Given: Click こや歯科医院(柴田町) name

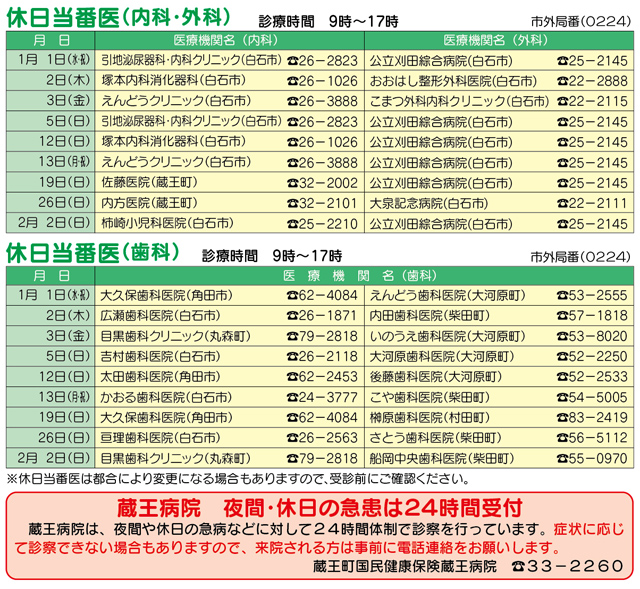Looking at the screenshot, I should tap(429, 397).
